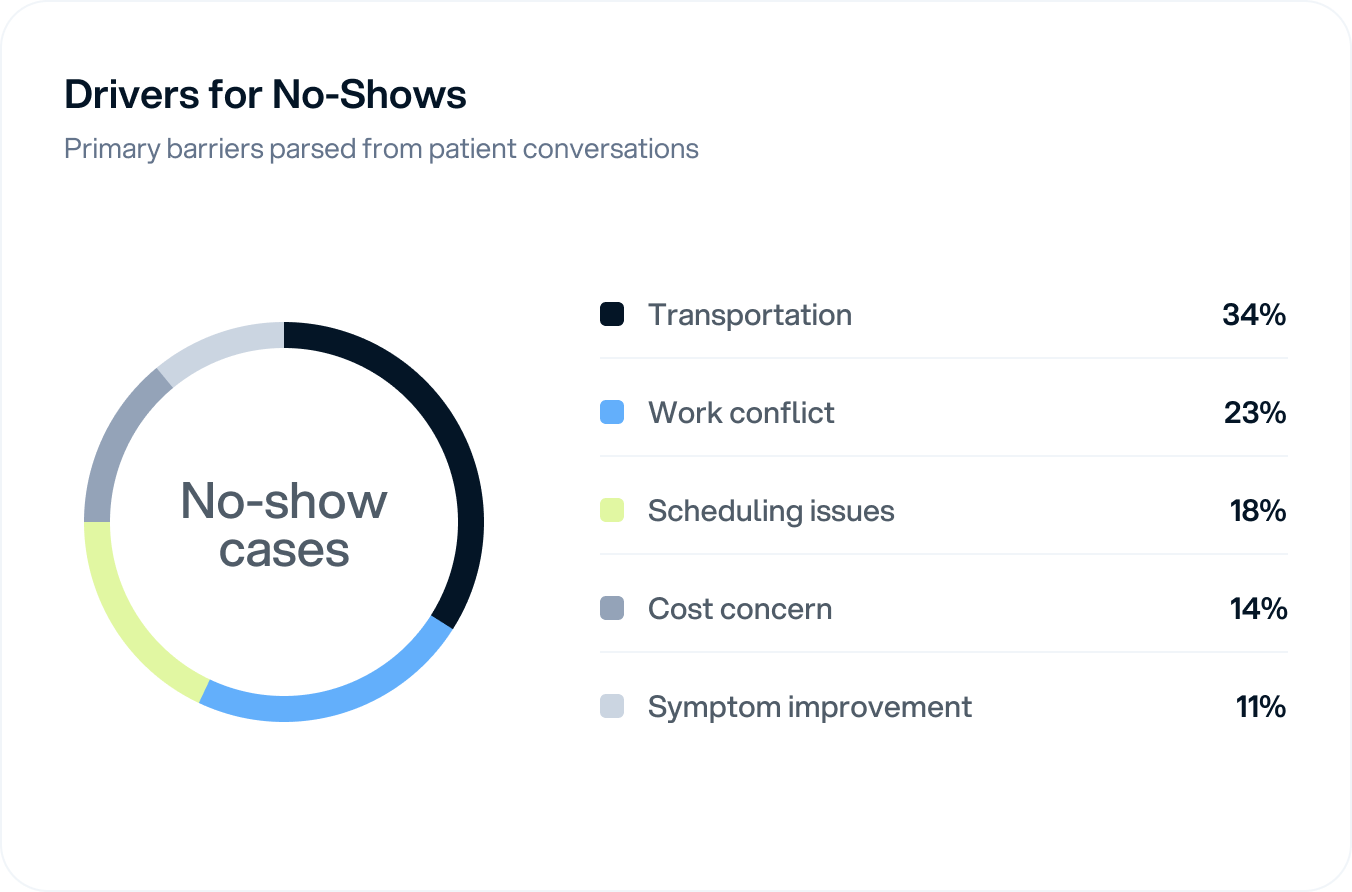This screenshot has height=892, width=1352.
Task: Click the 23% Work conflict value
Action: [x=1255, y=413]
